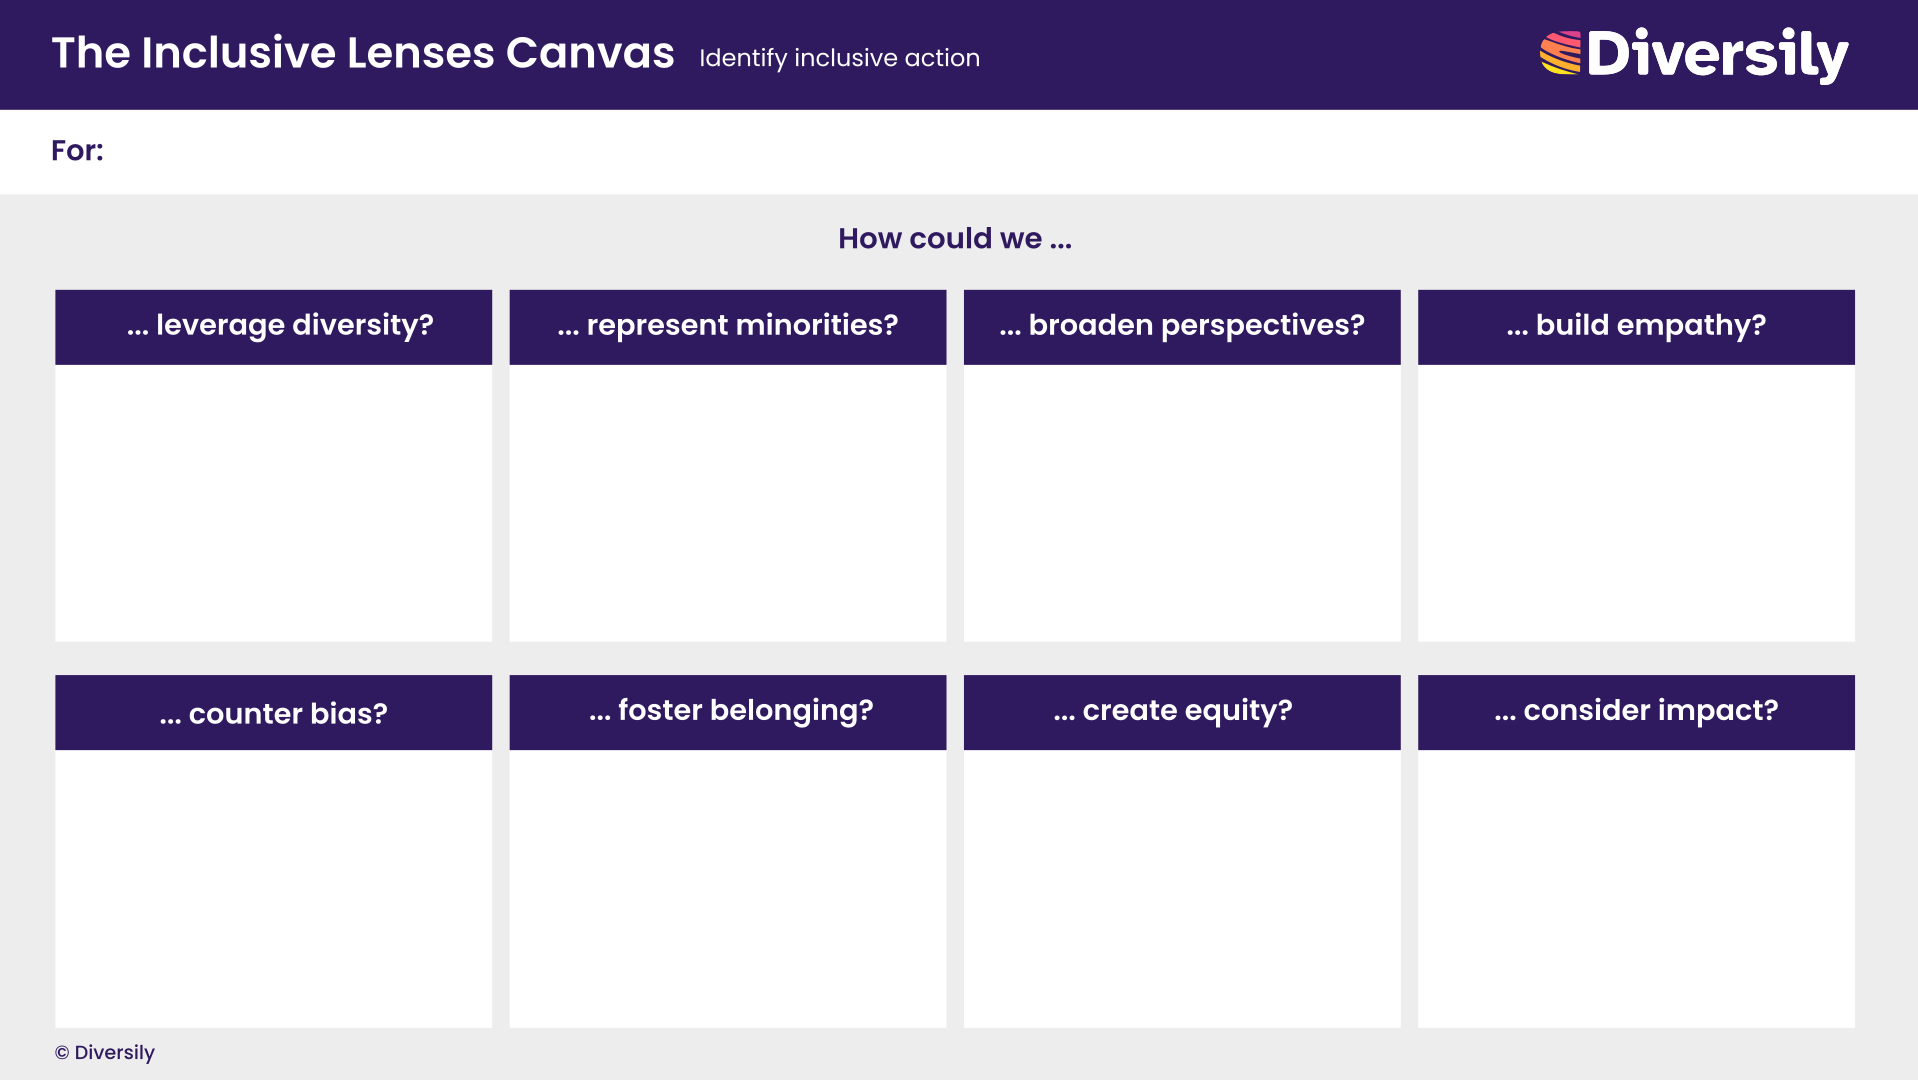The image size is (1918, 1080).
Task: Select the '... counter bias?' header
Action: coord(273,712)
